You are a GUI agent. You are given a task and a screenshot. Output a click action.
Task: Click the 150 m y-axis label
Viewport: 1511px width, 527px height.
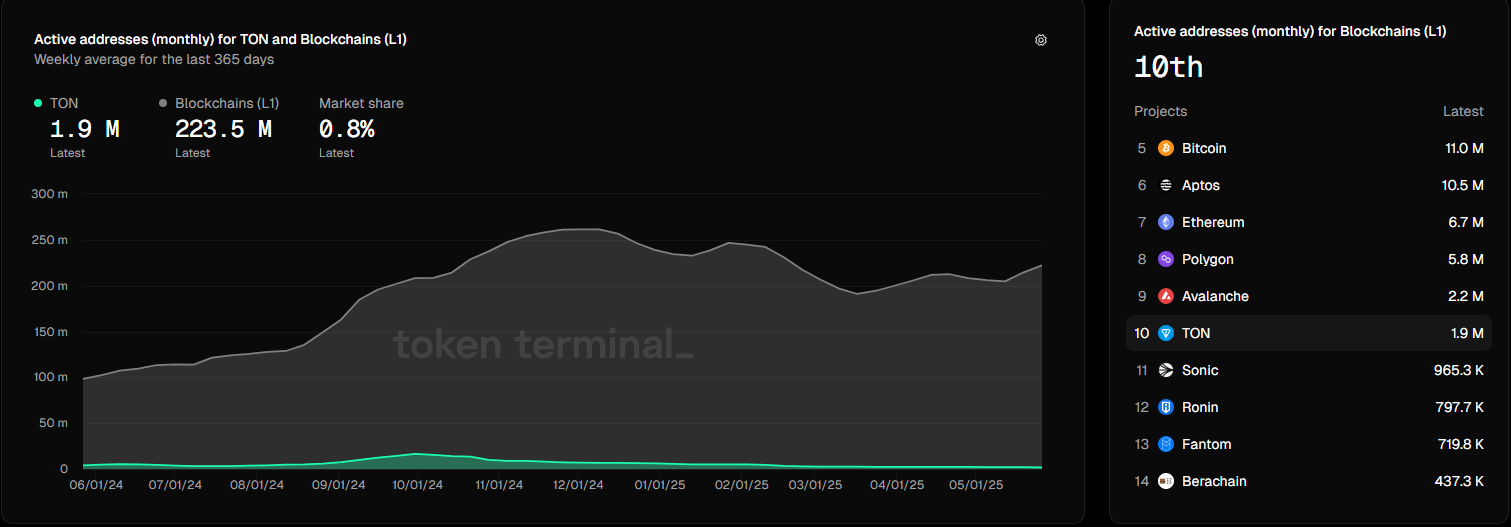49,332
